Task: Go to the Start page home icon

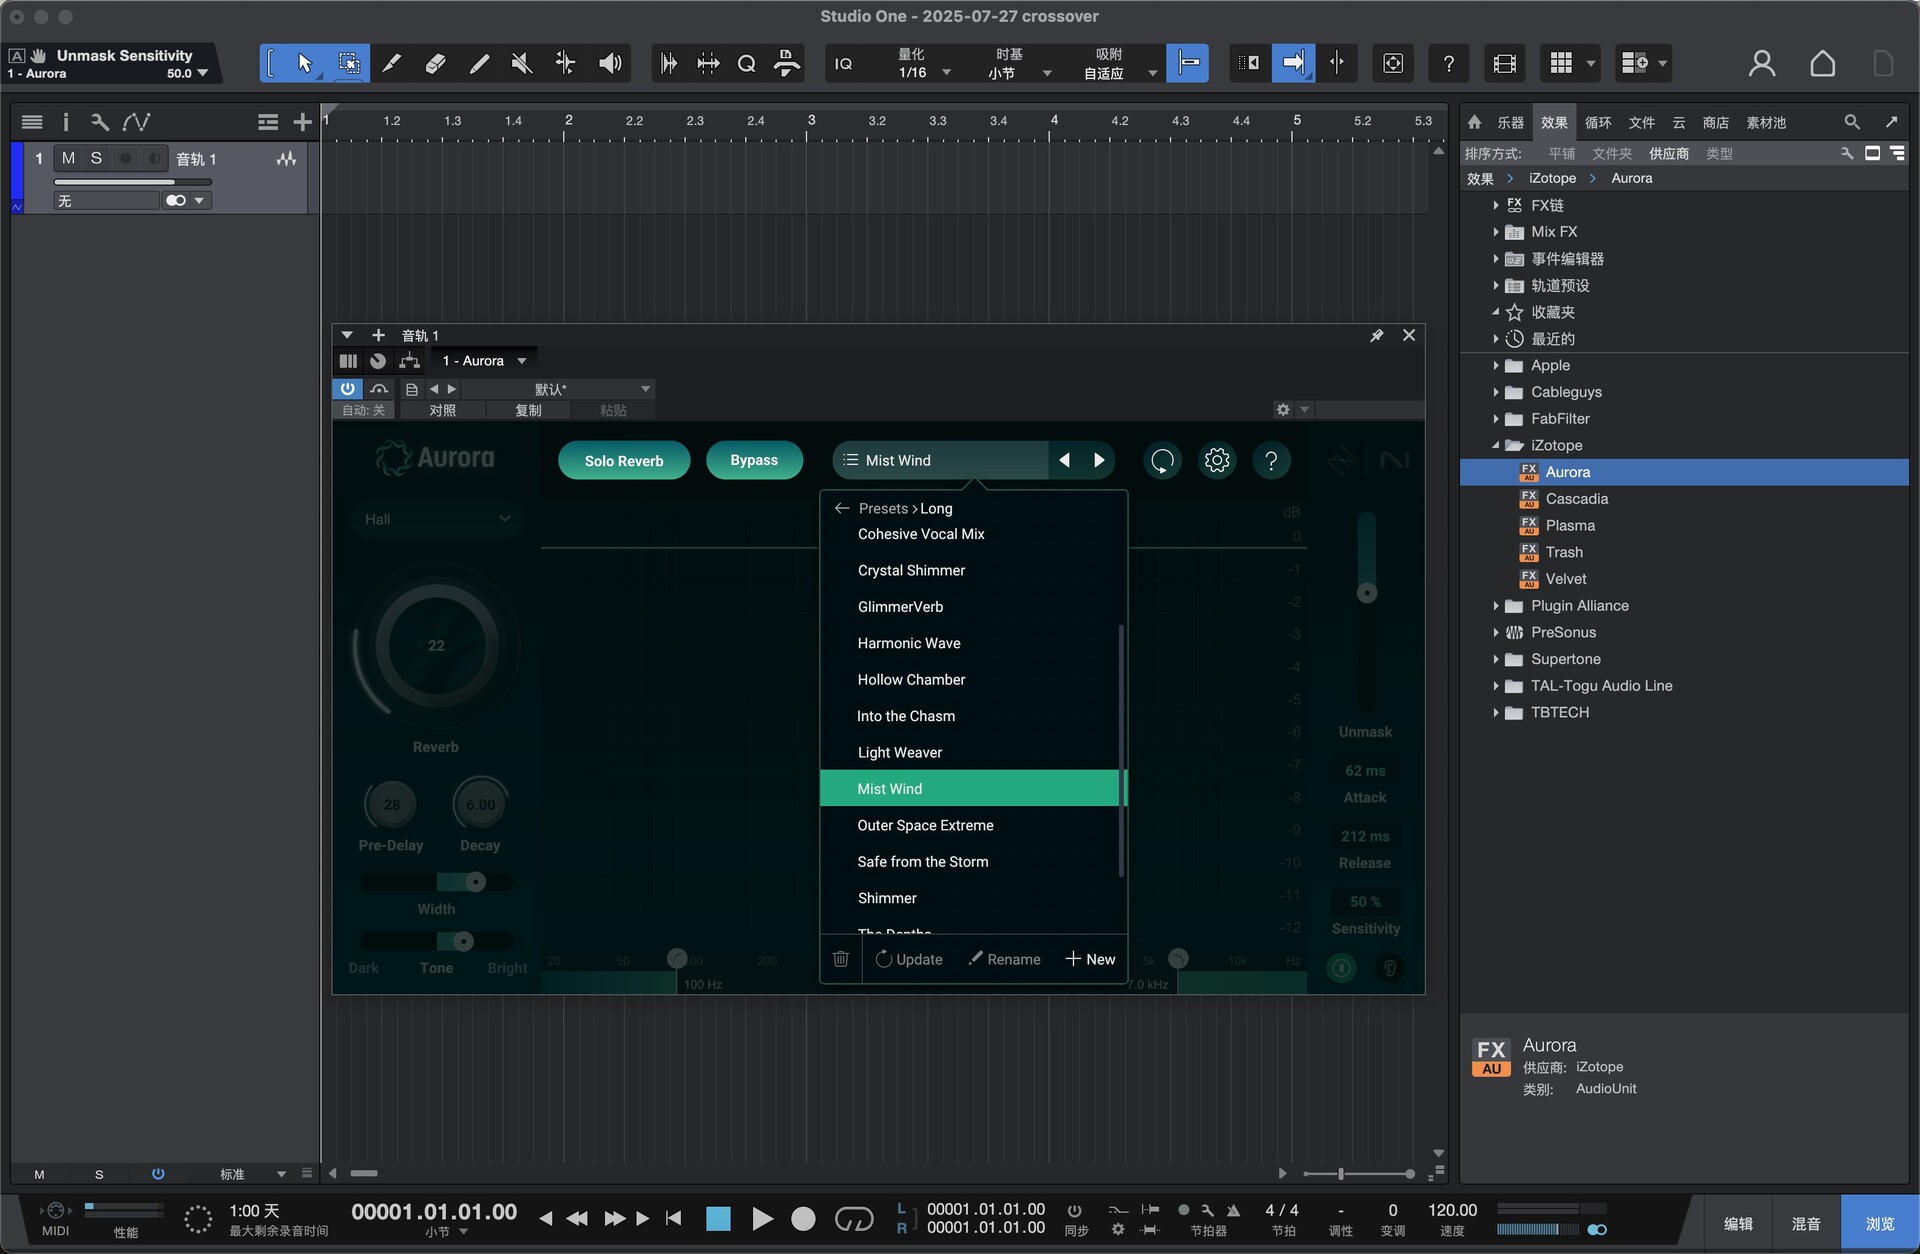Action: pyautogui.click(x=1822, y=64)
